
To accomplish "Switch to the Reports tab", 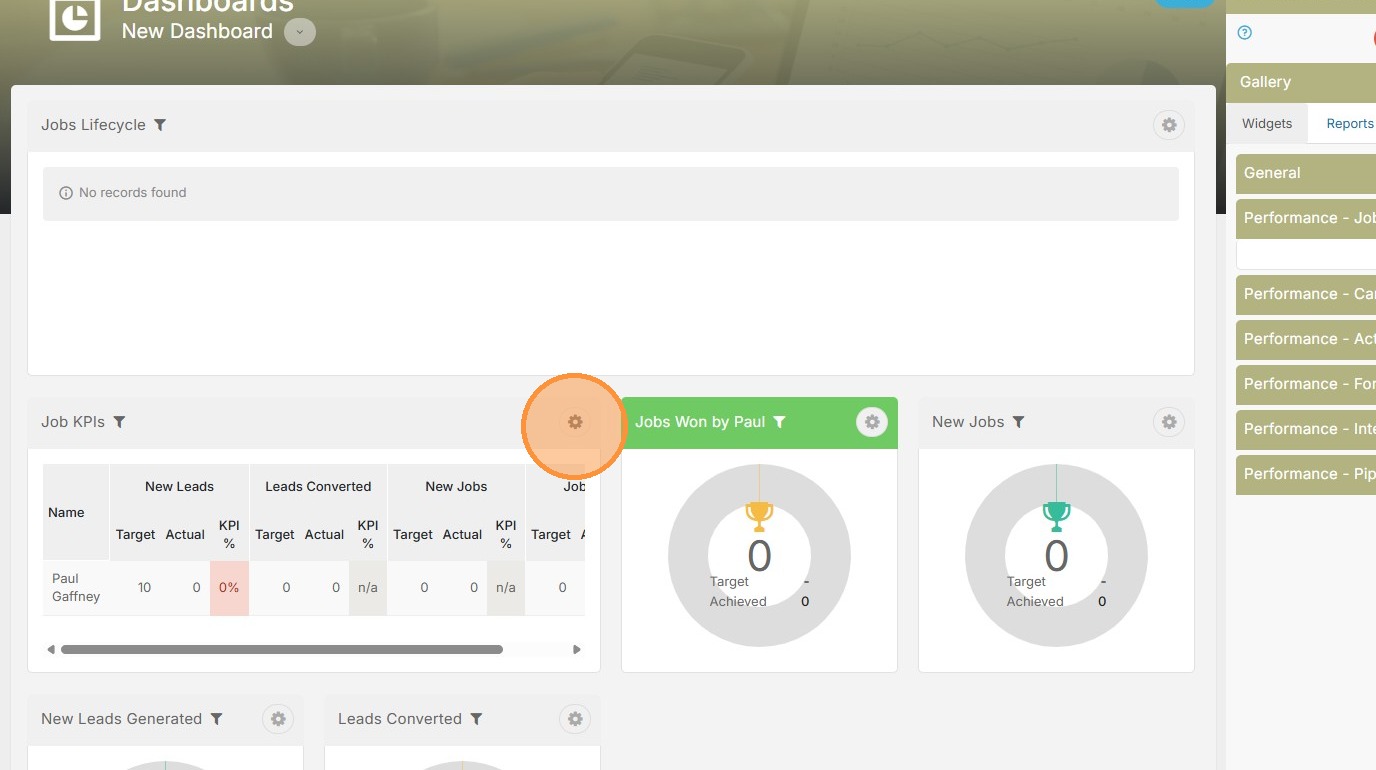I will (x=1350, y=124).
